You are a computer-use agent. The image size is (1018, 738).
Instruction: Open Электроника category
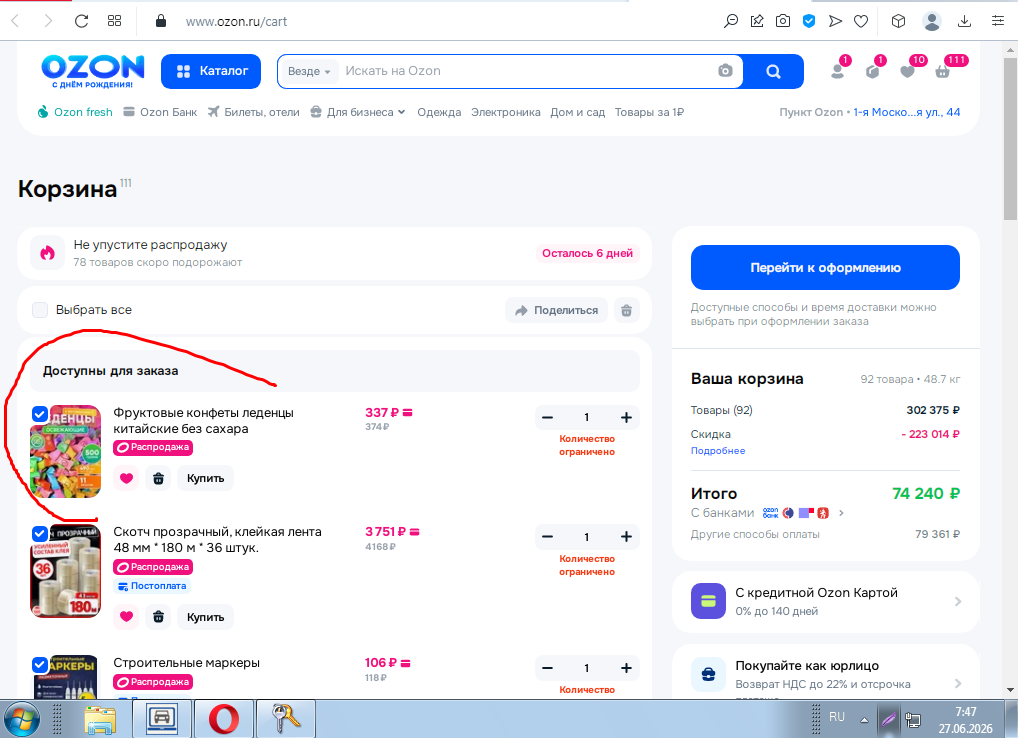click(506, 112)
